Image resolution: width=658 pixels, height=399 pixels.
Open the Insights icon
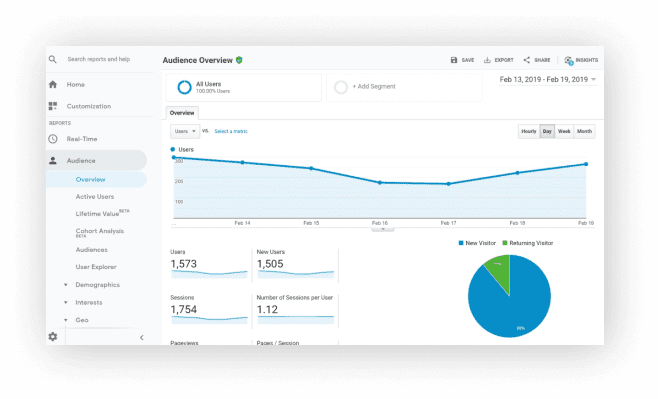(x=569, y=60)
